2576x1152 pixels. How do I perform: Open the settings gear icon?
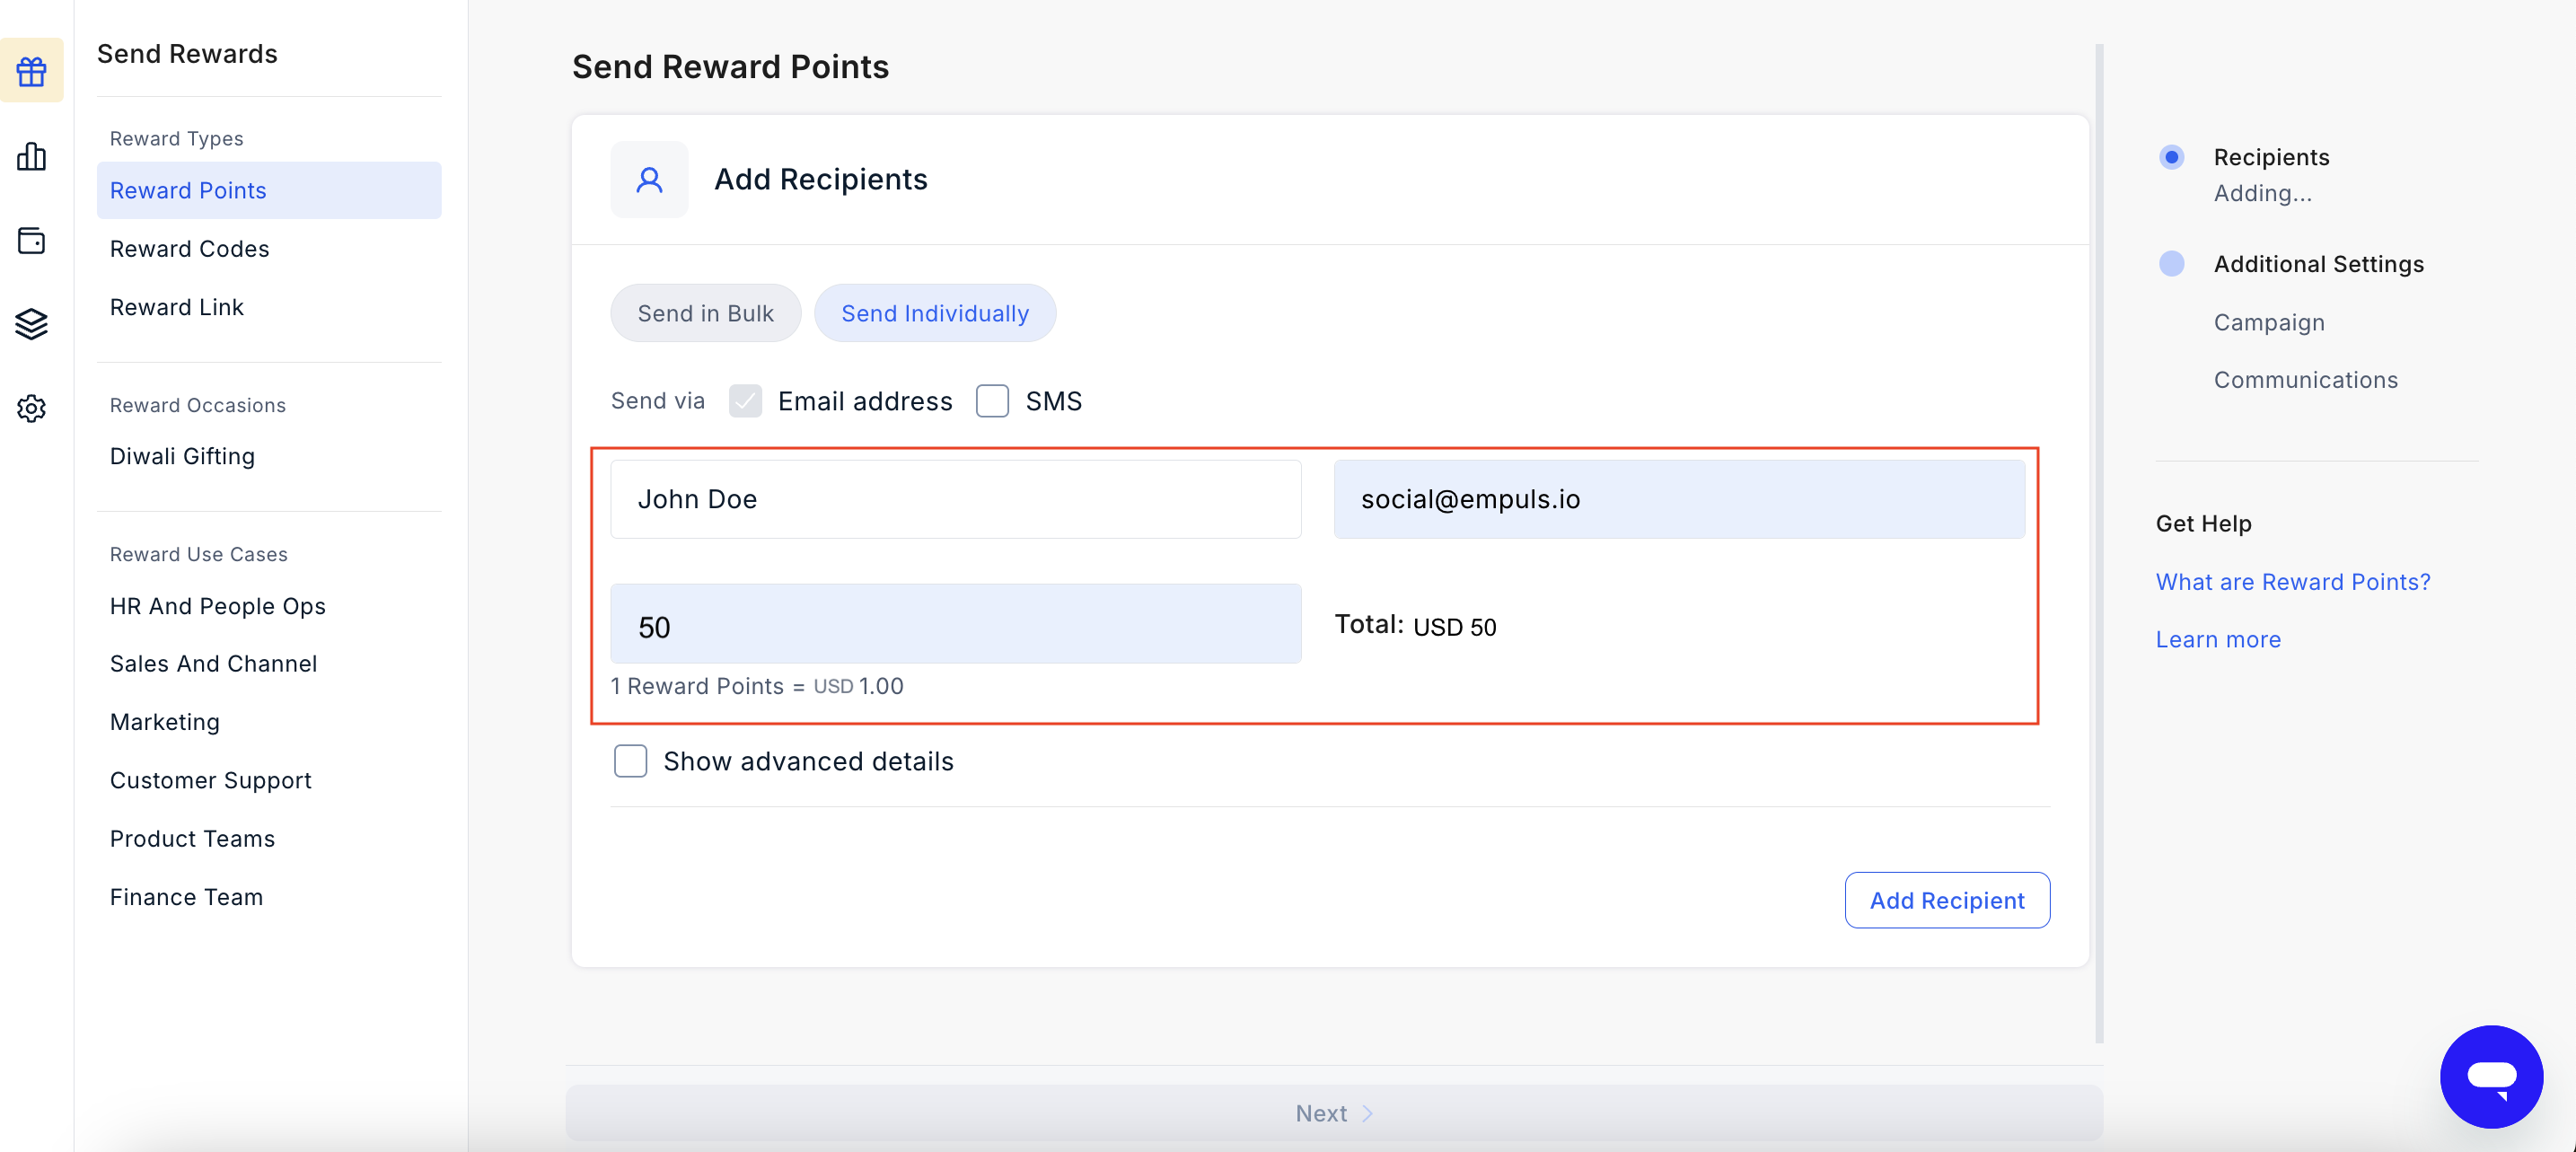pos(32,408)
